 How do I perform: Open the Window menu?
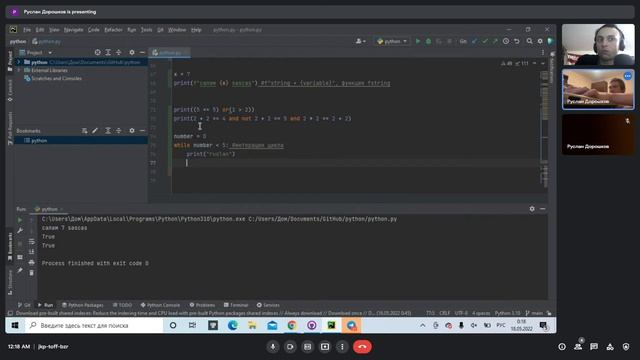[177, 30]
